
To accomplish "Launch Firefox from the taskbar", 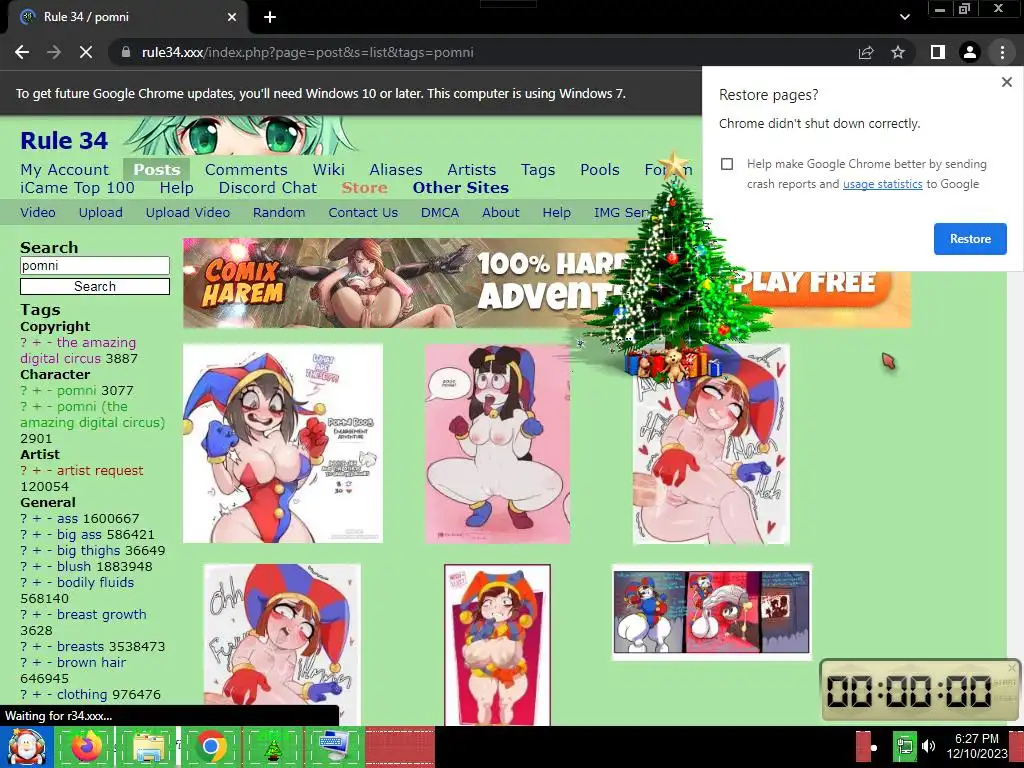I will [x=86, y=747].
